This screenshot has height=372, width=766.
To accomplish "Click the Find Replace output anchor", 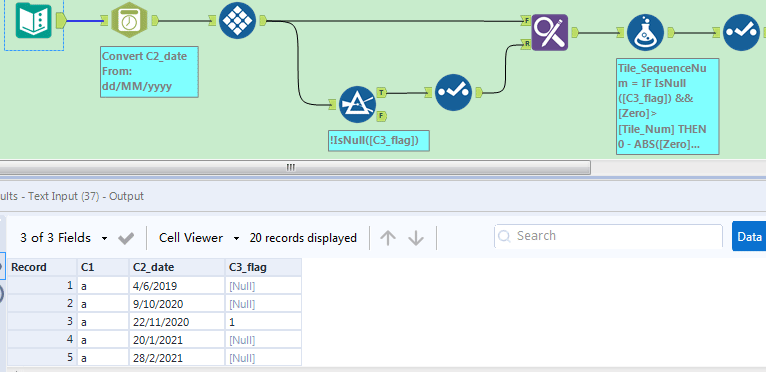I will pos(574,32).
